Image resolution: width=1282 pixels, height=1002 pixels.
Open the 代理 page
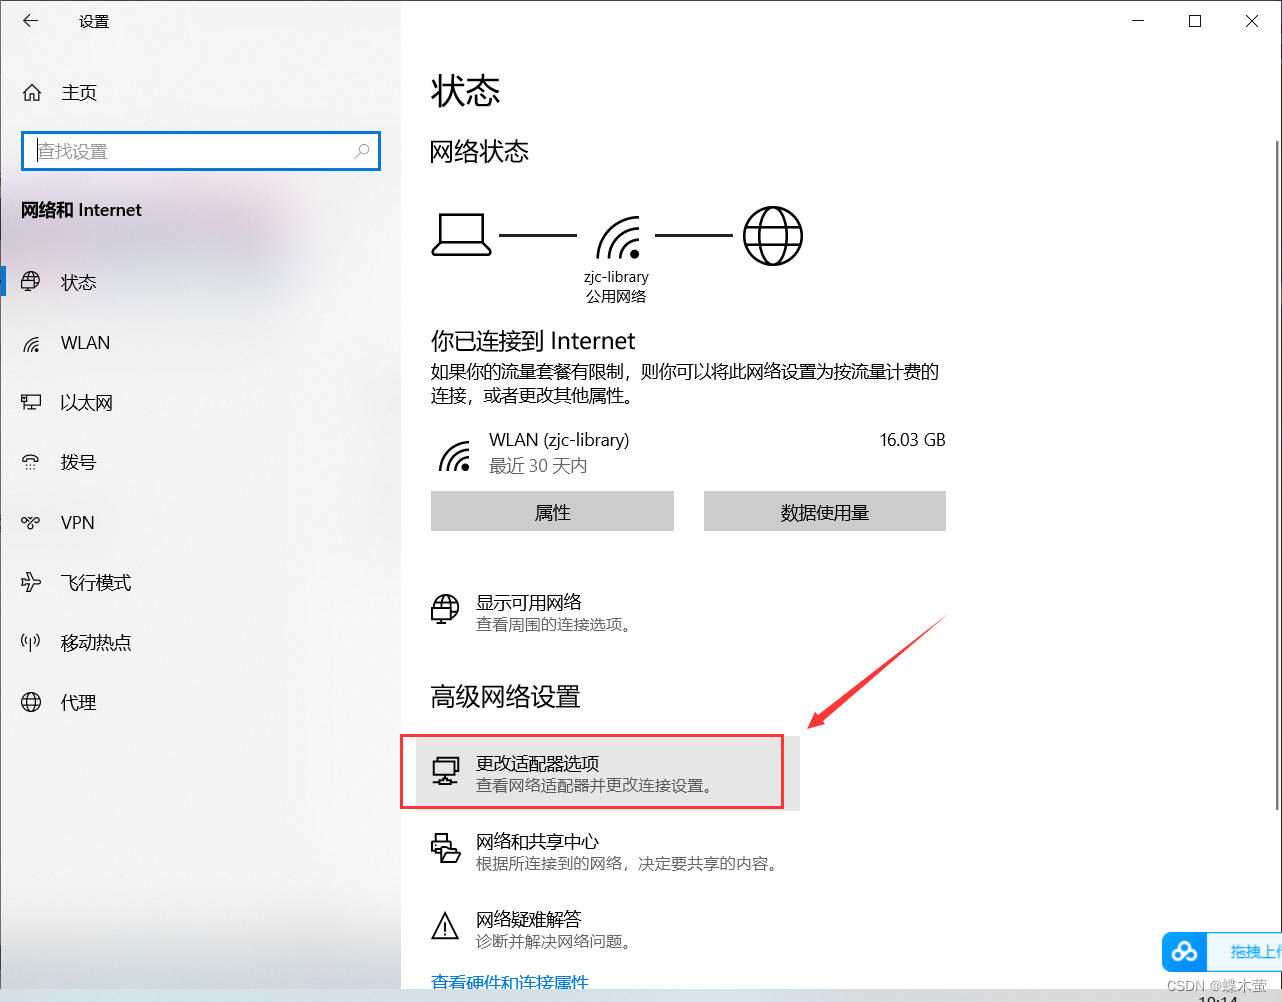tap(200, 703)
